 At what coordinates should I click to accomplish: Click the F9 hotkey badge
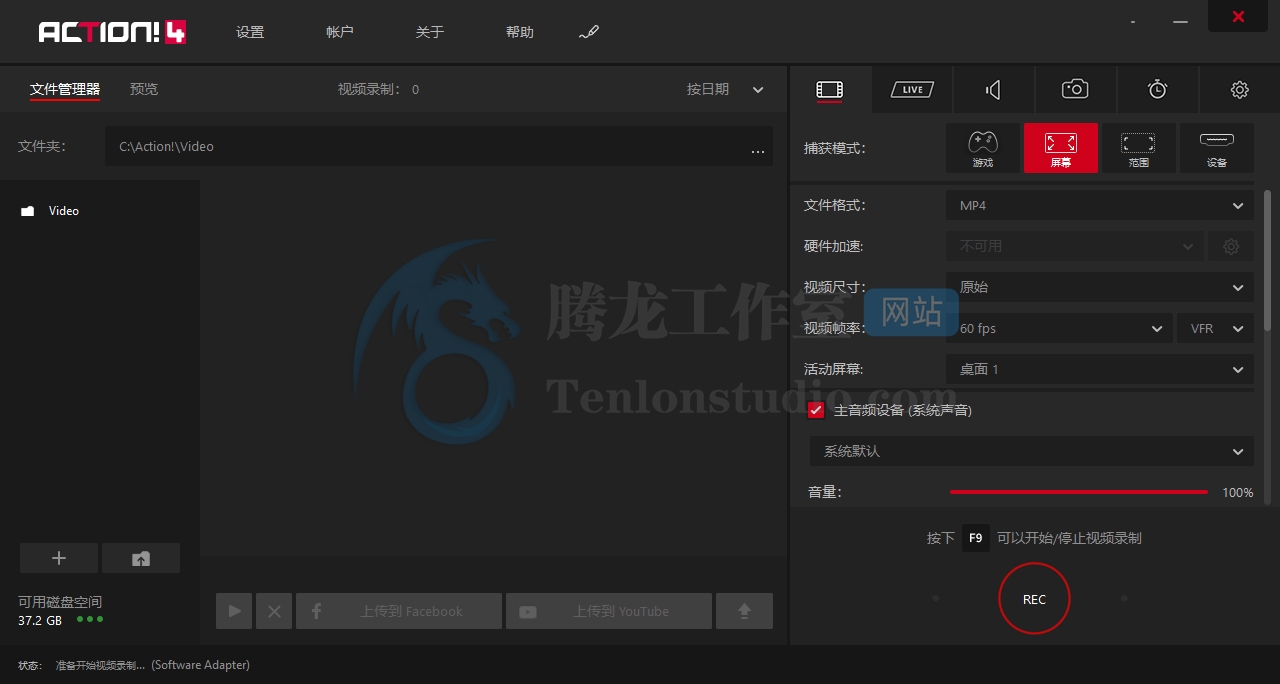tap(976, 538)
